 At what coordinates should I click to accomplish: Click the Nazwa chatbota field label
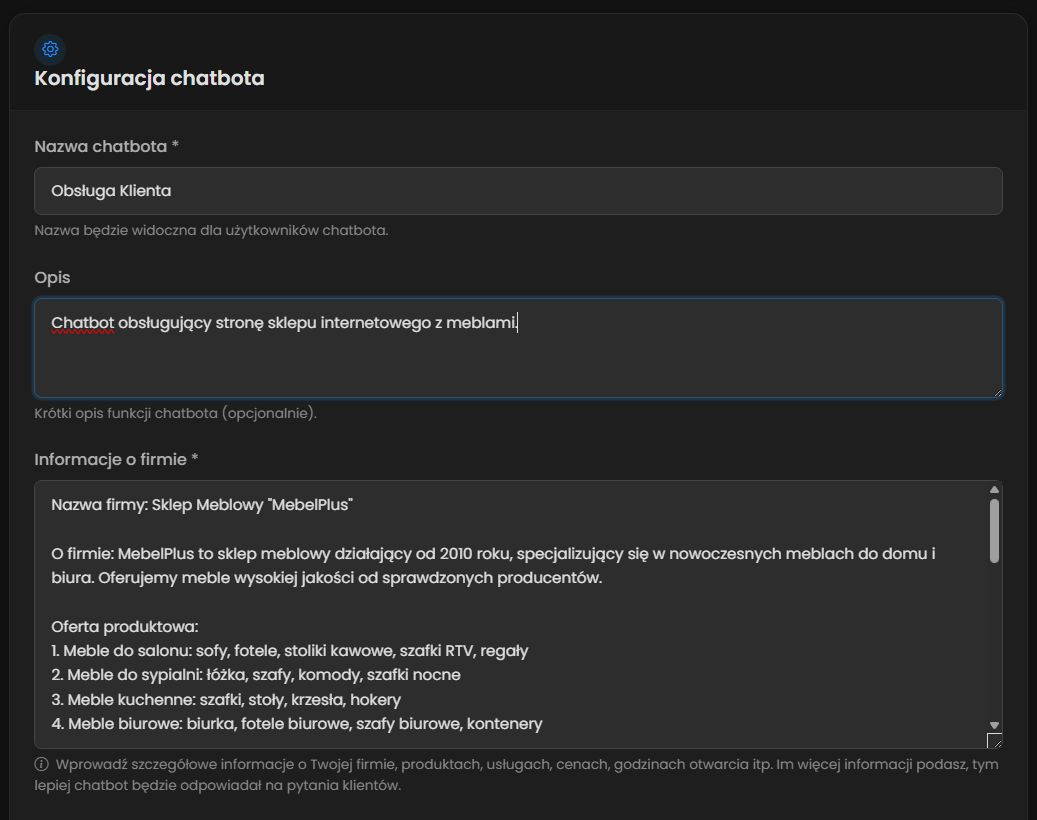(106, 146)
